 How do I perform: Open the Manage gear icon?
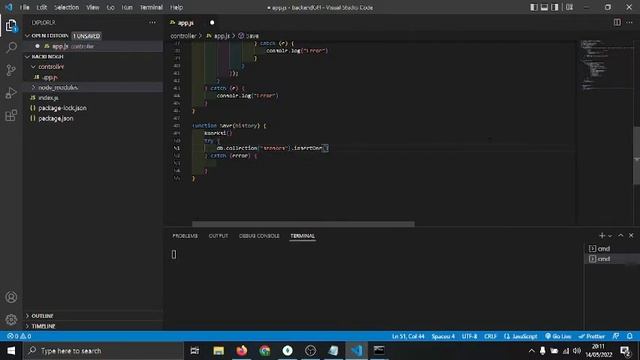click(11, 319)
